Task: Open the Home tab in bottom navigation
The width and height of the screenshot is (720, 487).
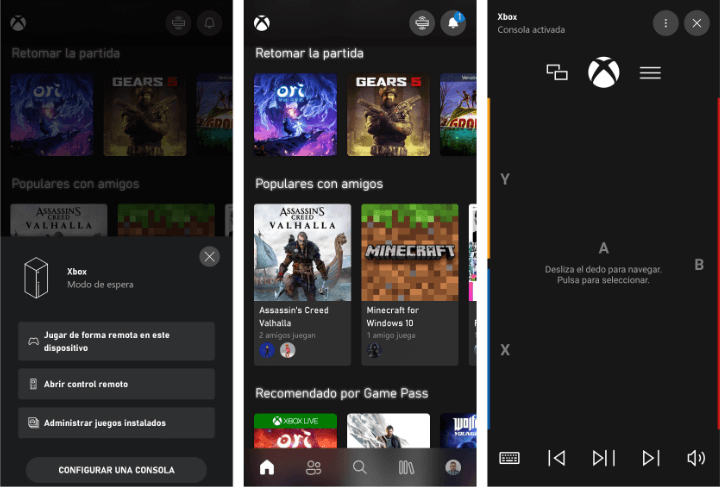Action: tap(267, 467)
